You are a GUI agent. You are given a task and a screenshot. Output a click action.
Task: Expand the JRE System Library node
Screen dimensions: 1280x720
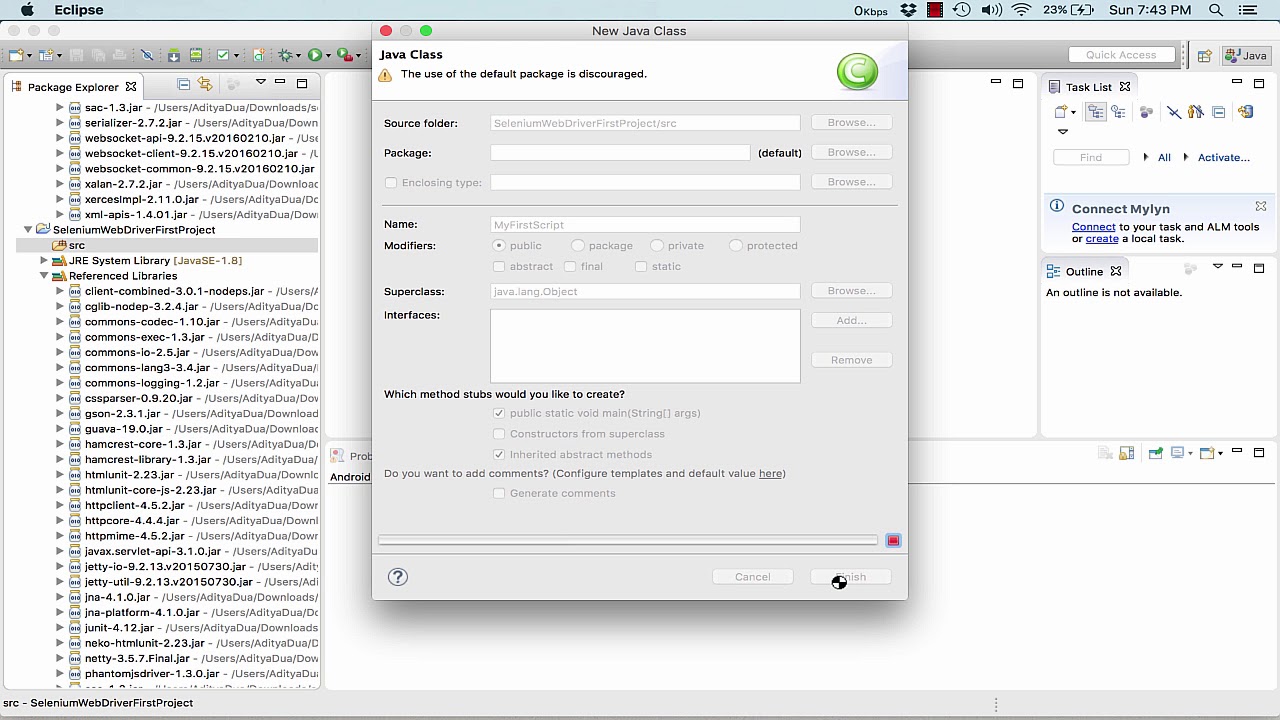click(44, 261)
